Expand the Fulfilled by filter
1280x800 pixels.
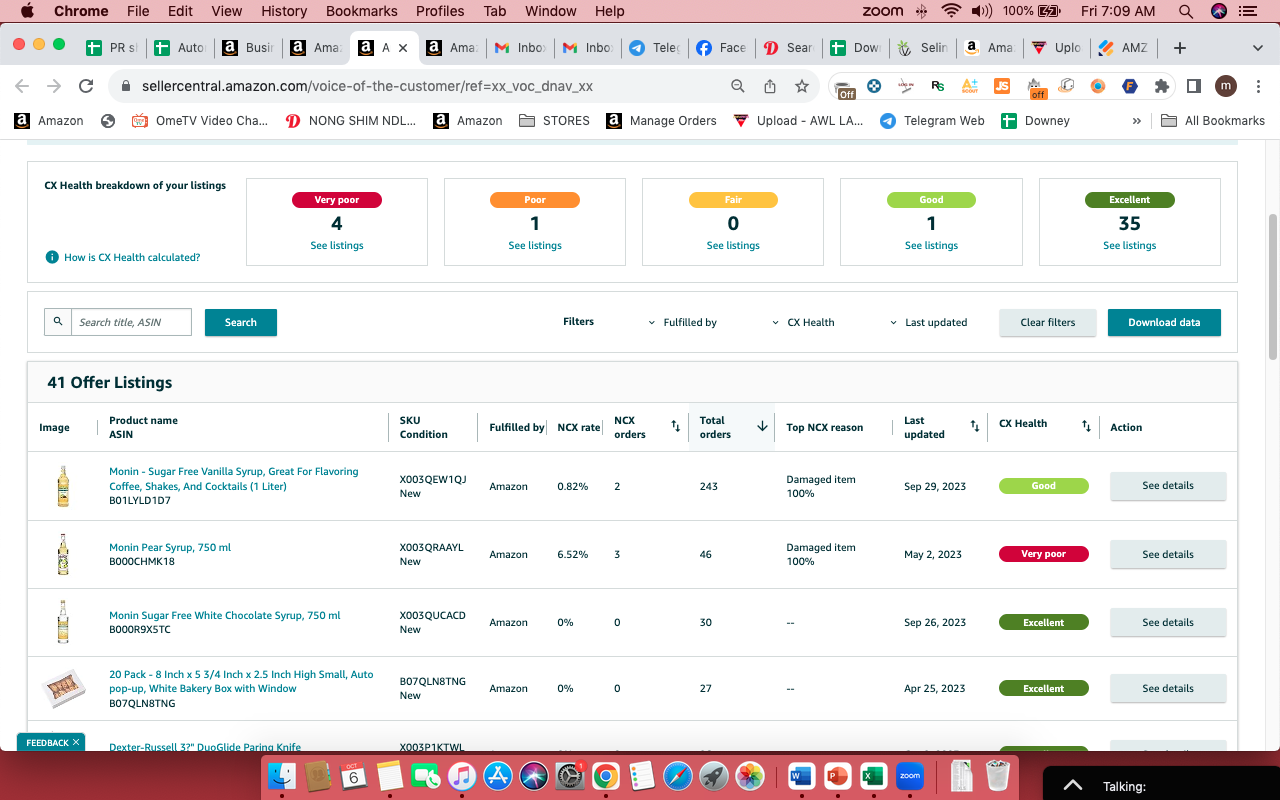684,323
